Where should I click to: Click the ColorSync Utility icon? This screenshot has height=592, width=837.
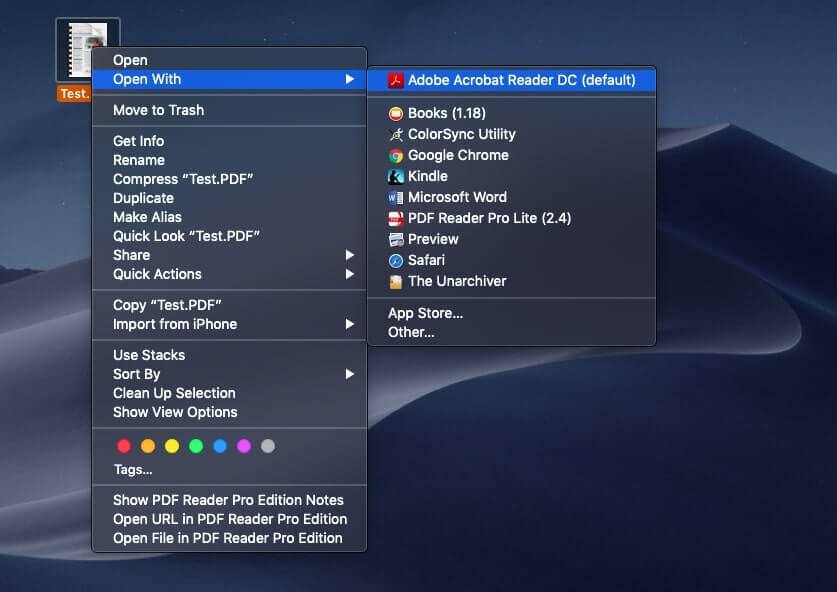click(x=396, y=135)
